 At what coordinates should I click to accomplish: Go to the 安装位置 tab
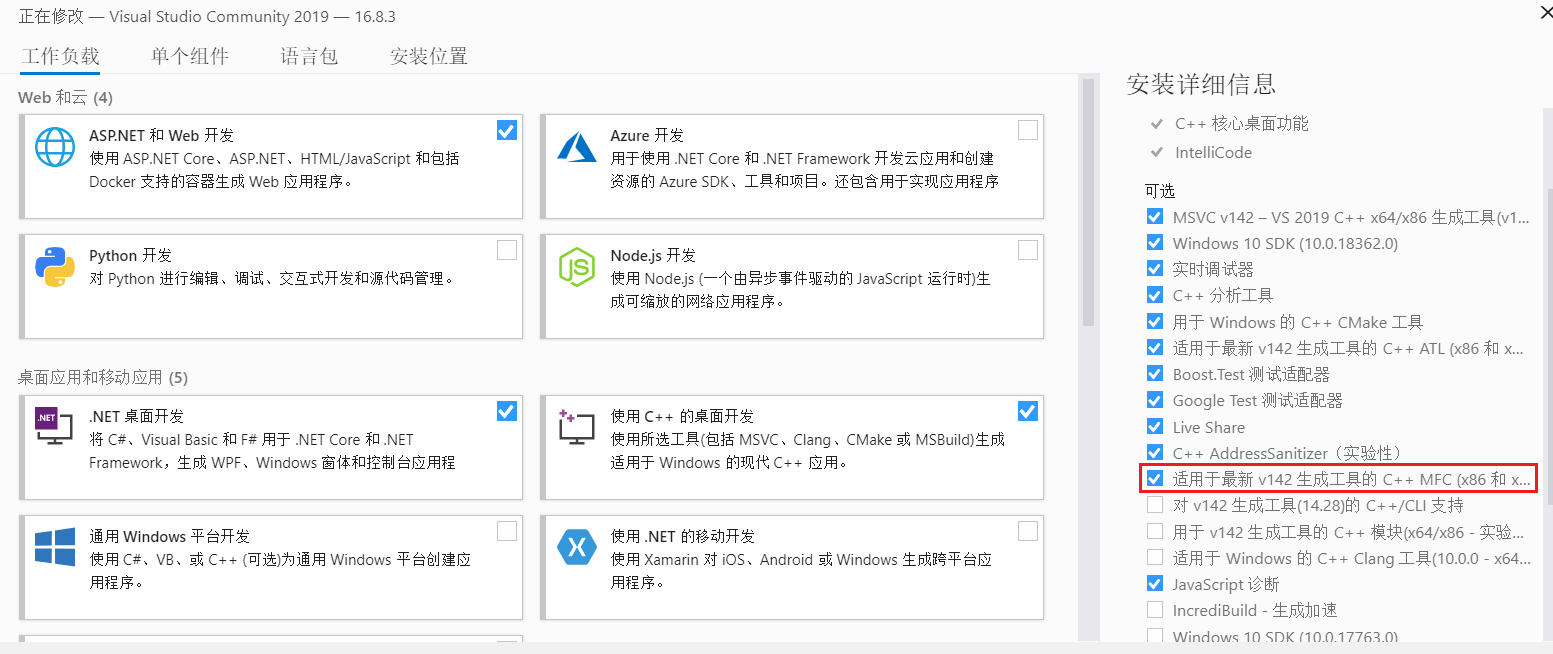(x=428, y=56)
